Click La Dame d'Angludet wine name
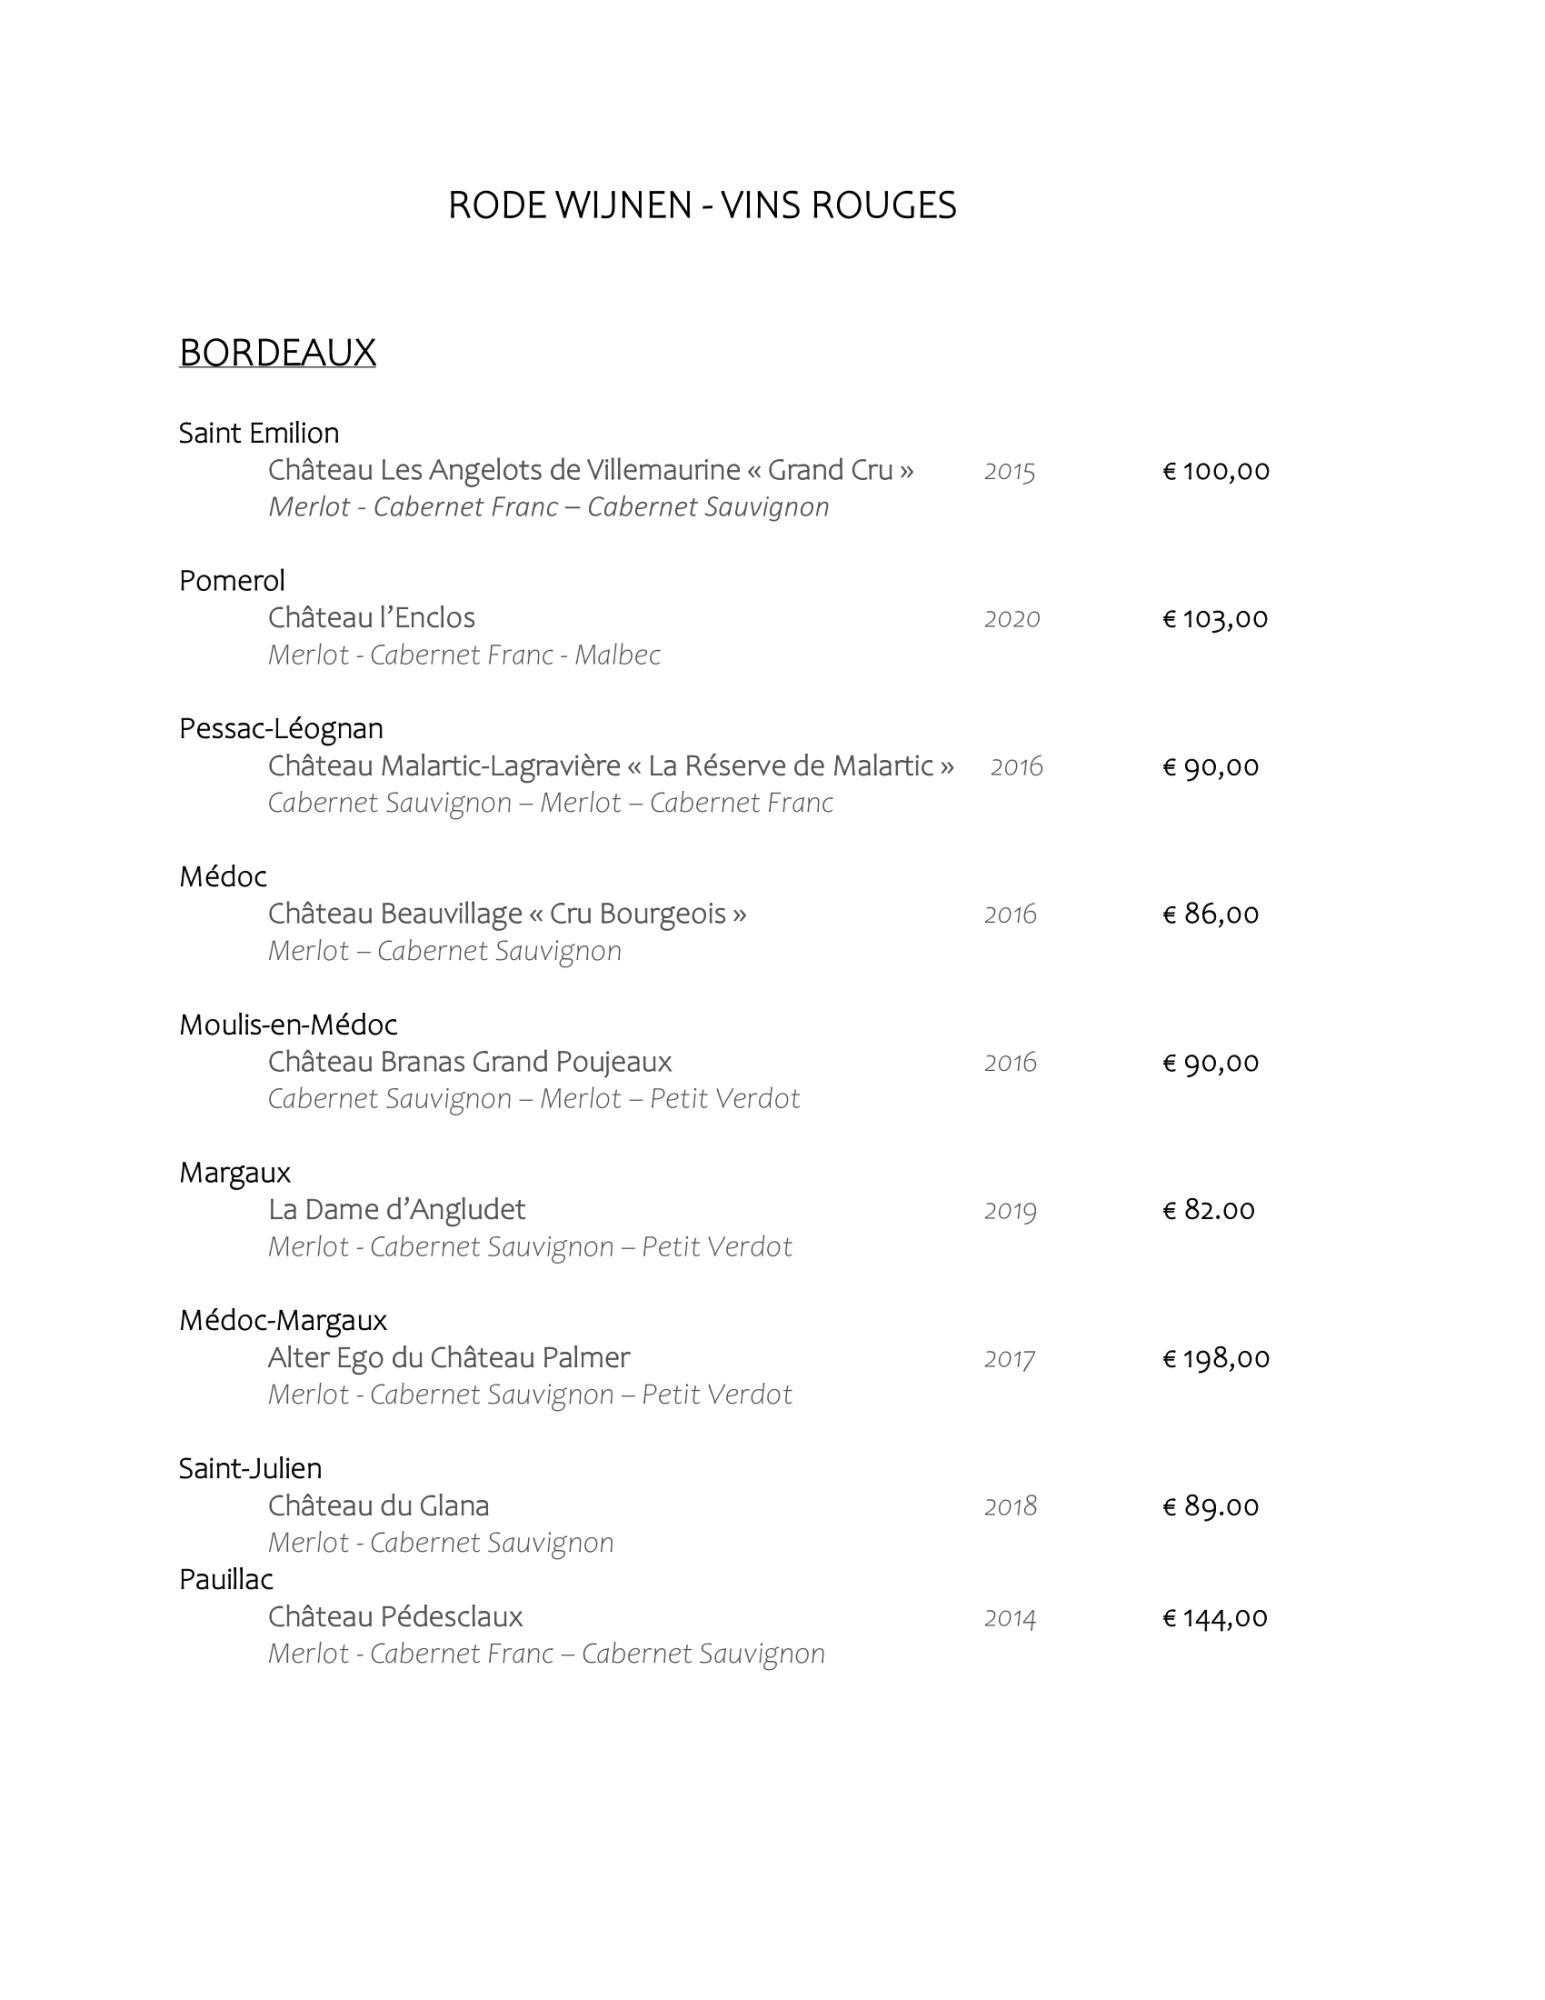 [396, 1210]
